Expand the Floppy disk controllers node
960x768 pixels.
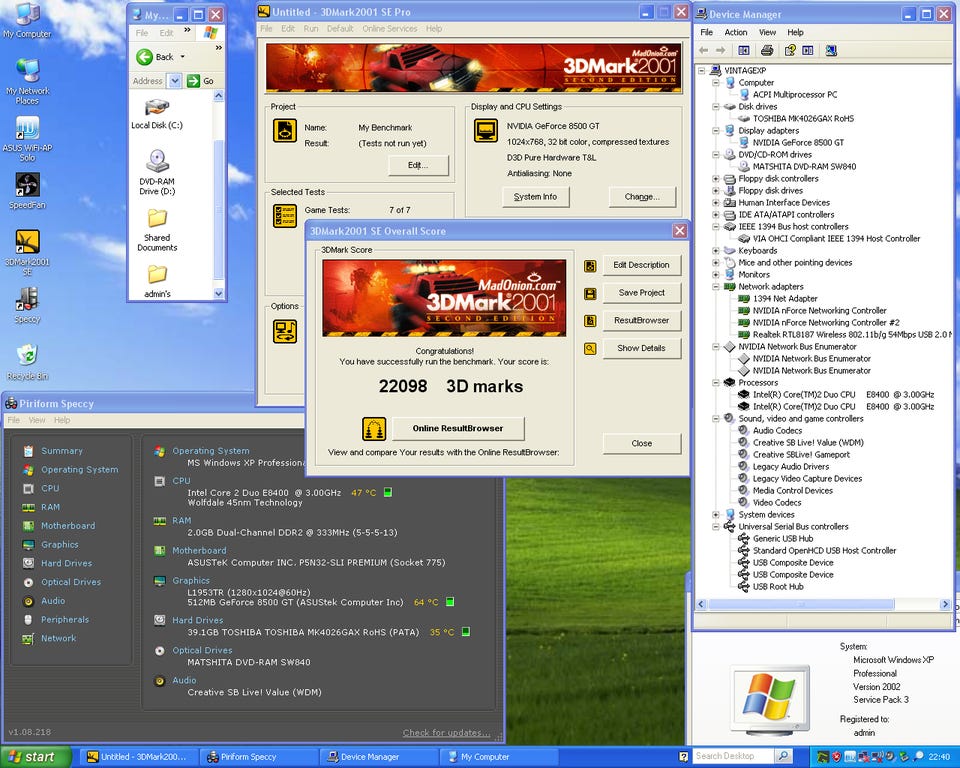(x=715, y=179)
